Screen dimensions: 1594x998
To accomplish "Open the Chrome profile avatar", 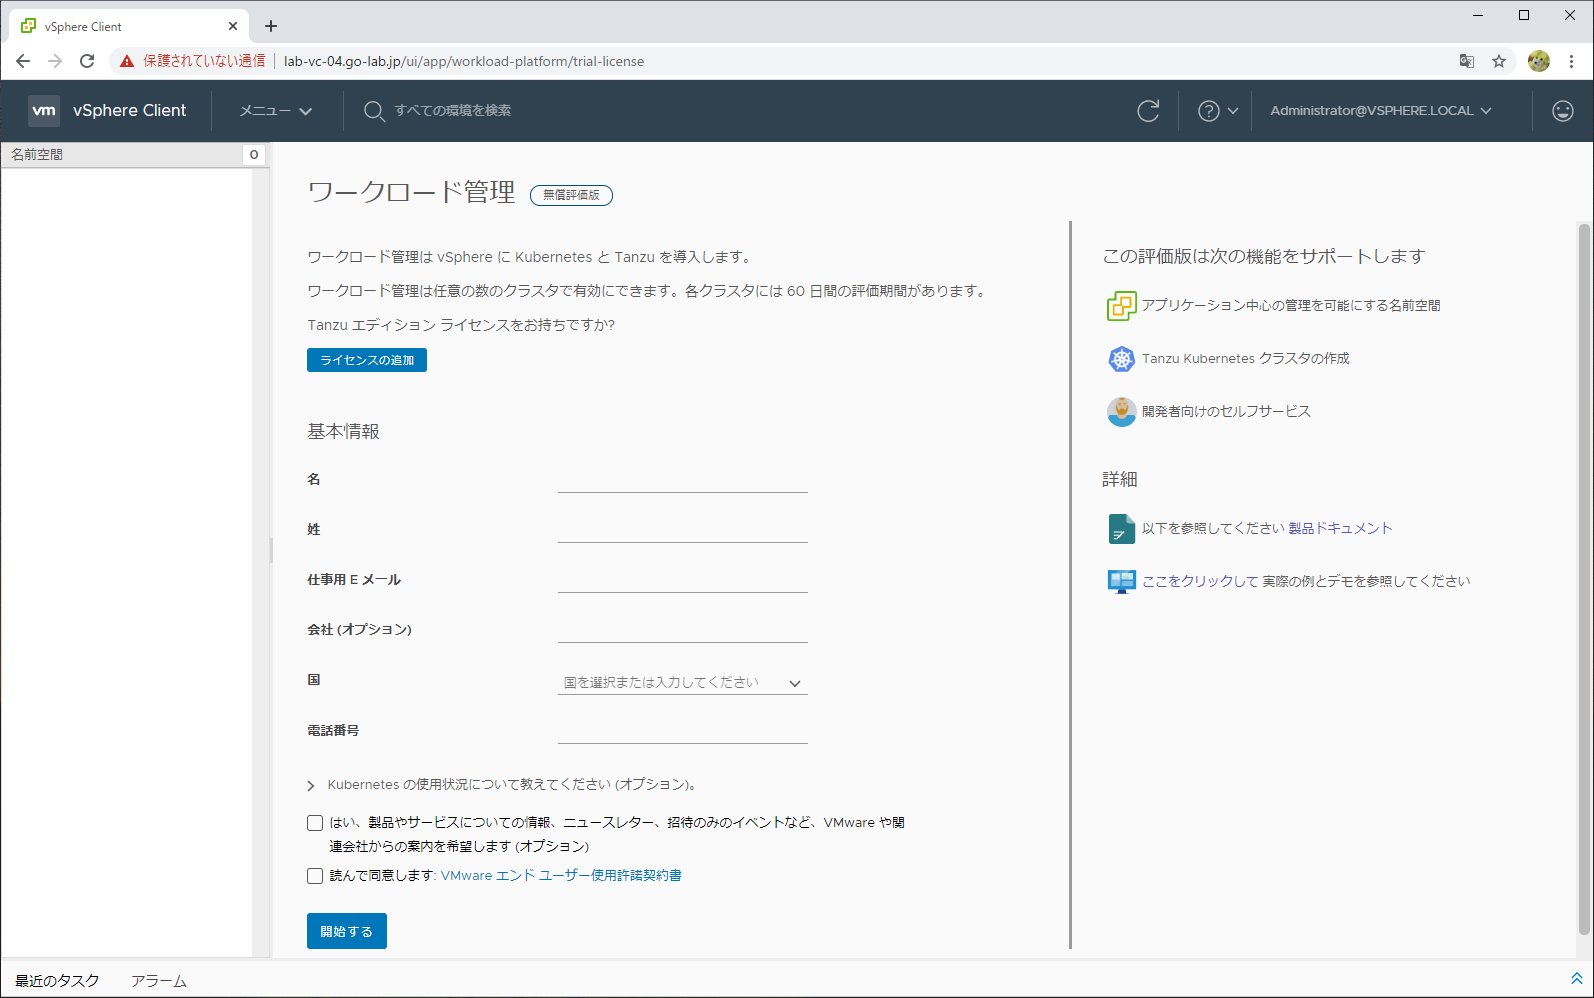I will click(x=1539, y=61).
